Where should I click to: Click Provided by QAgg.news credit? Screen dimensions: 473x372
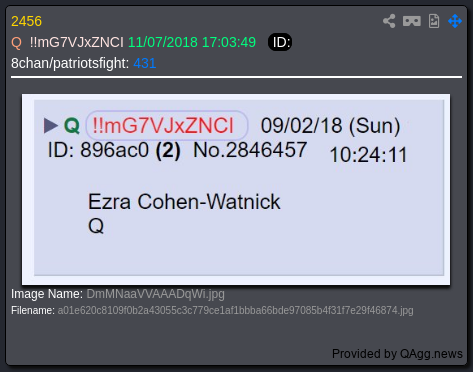click(397, 353)
